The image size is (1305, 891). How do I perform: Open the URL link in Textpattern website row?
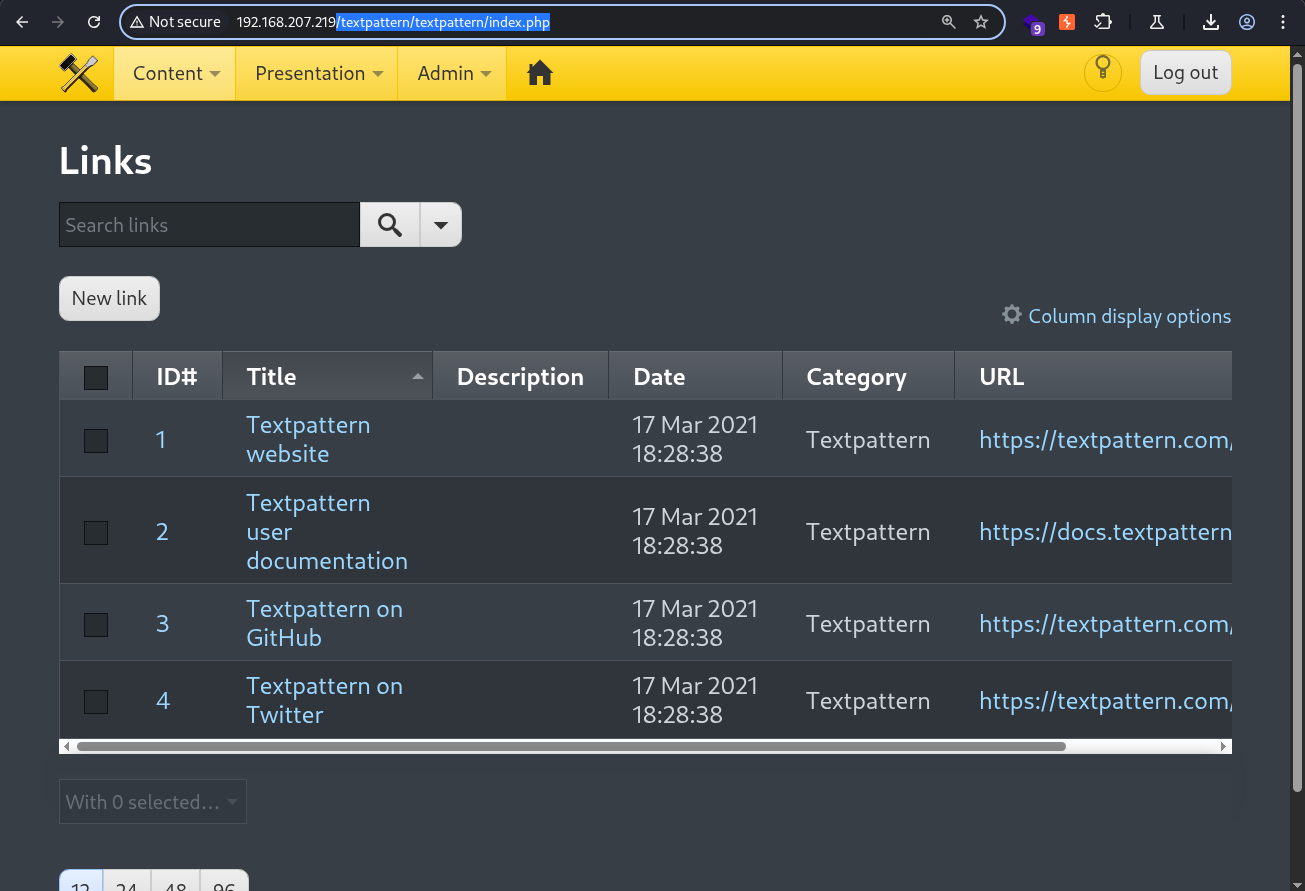1105,440
